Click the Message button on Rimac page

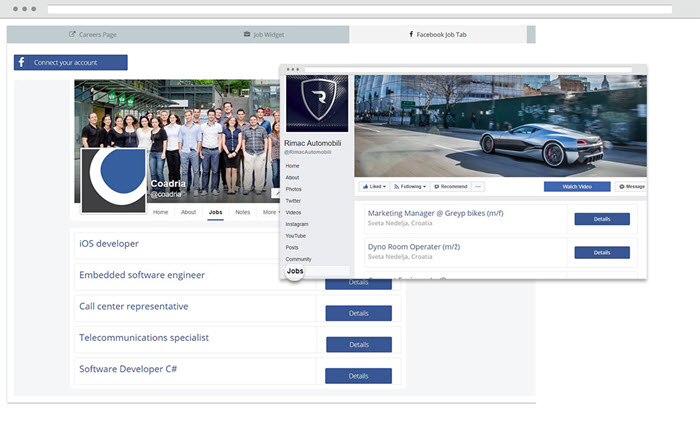pyautogui.click(x=632, y=187)
